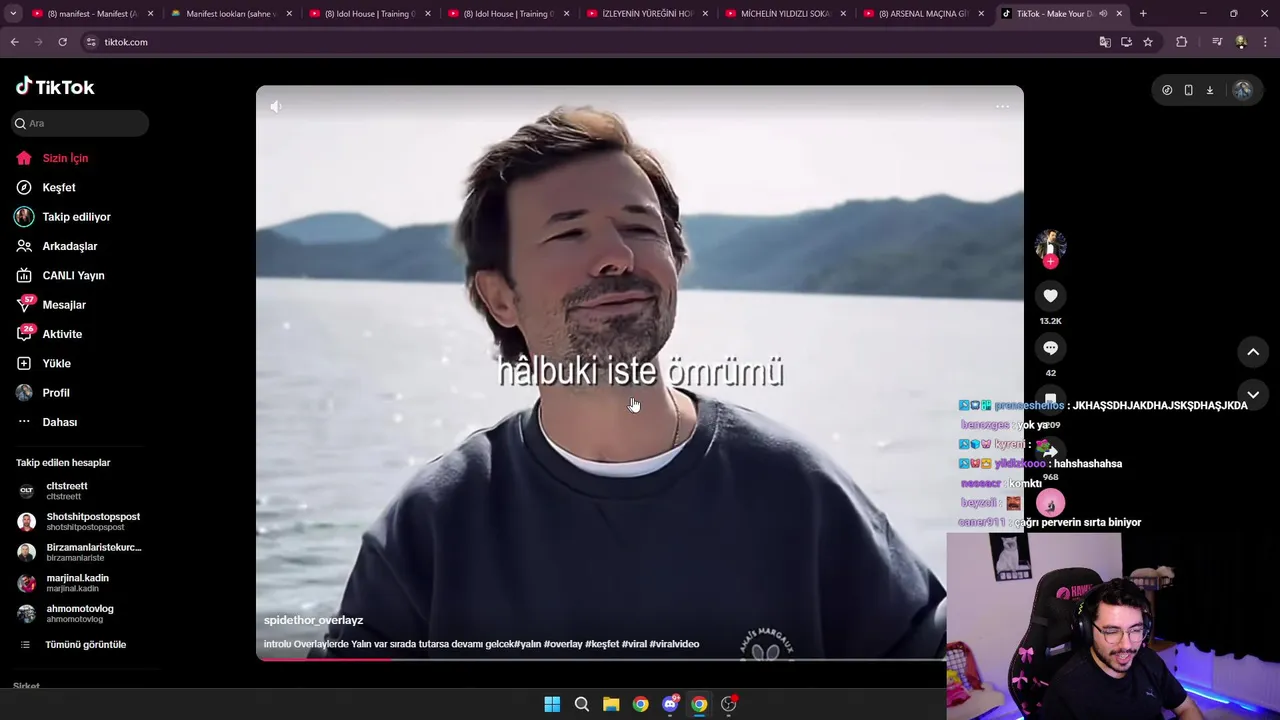Screen dimensions: 1280x720
Task: Click translate page icon in address bar
Action: click(x=1105, y=42)
